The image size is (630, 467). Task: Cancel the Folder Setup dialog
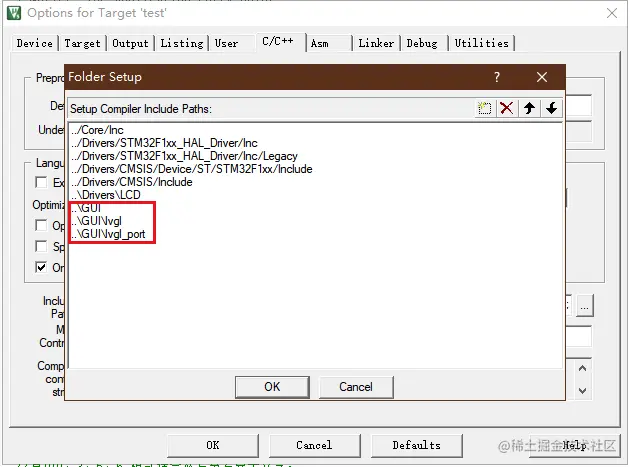pos(356,387)
